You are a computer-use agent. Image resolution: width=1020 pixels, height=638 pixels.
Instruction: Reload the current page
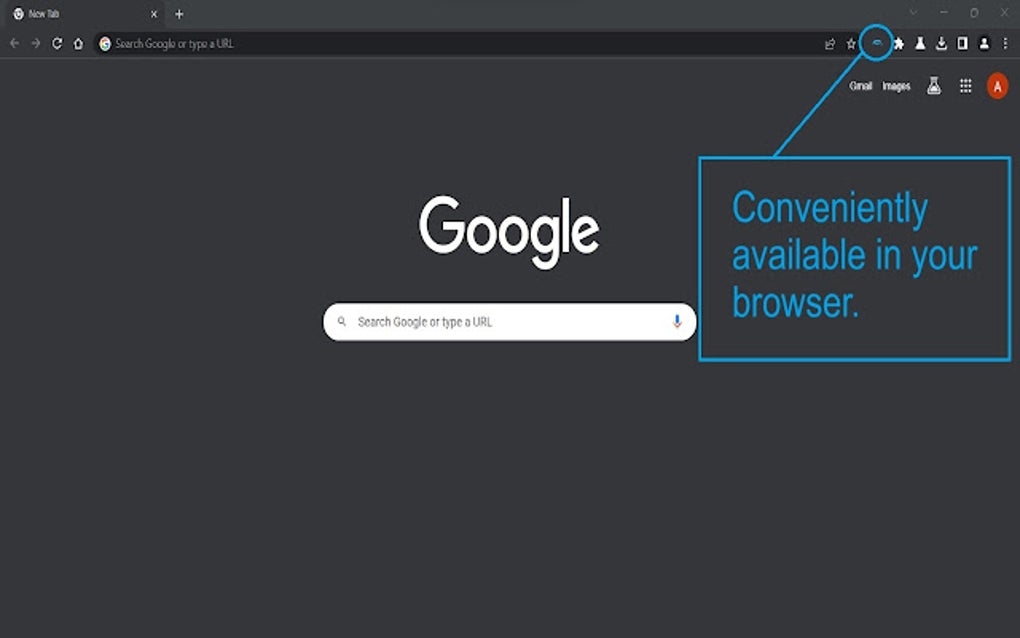[57, 44]
